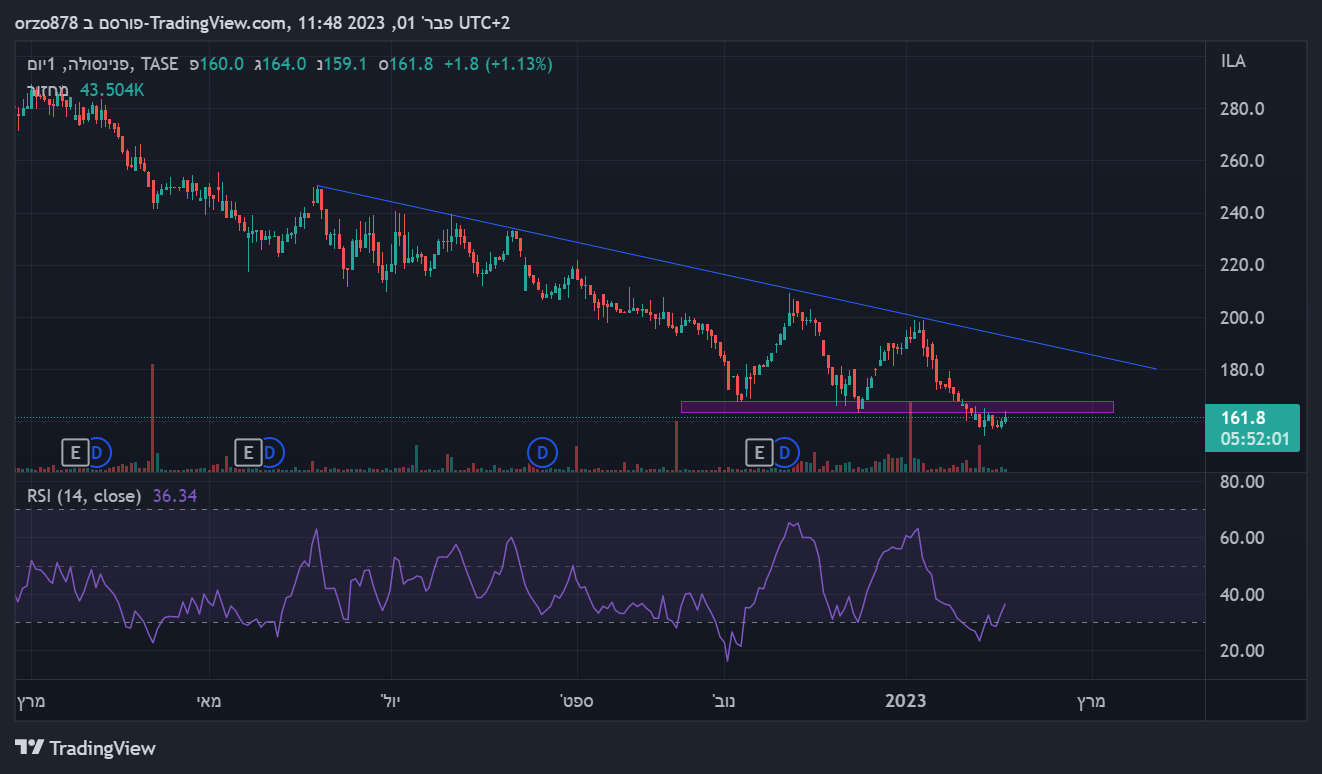Click the 80.00 RSI axis label
The height and width of the screenshot is (774, 1322).
[1244, 481]
